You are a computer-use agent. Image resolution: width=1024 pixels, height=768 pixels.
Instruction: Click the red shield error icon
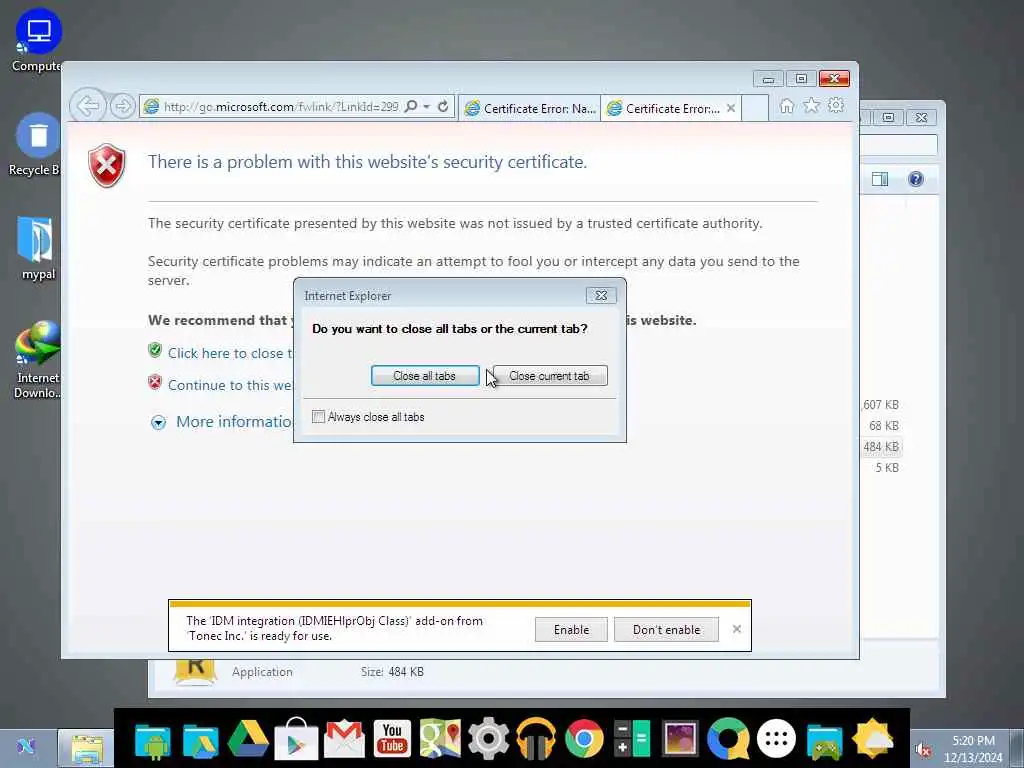click(x=107, y=165)
